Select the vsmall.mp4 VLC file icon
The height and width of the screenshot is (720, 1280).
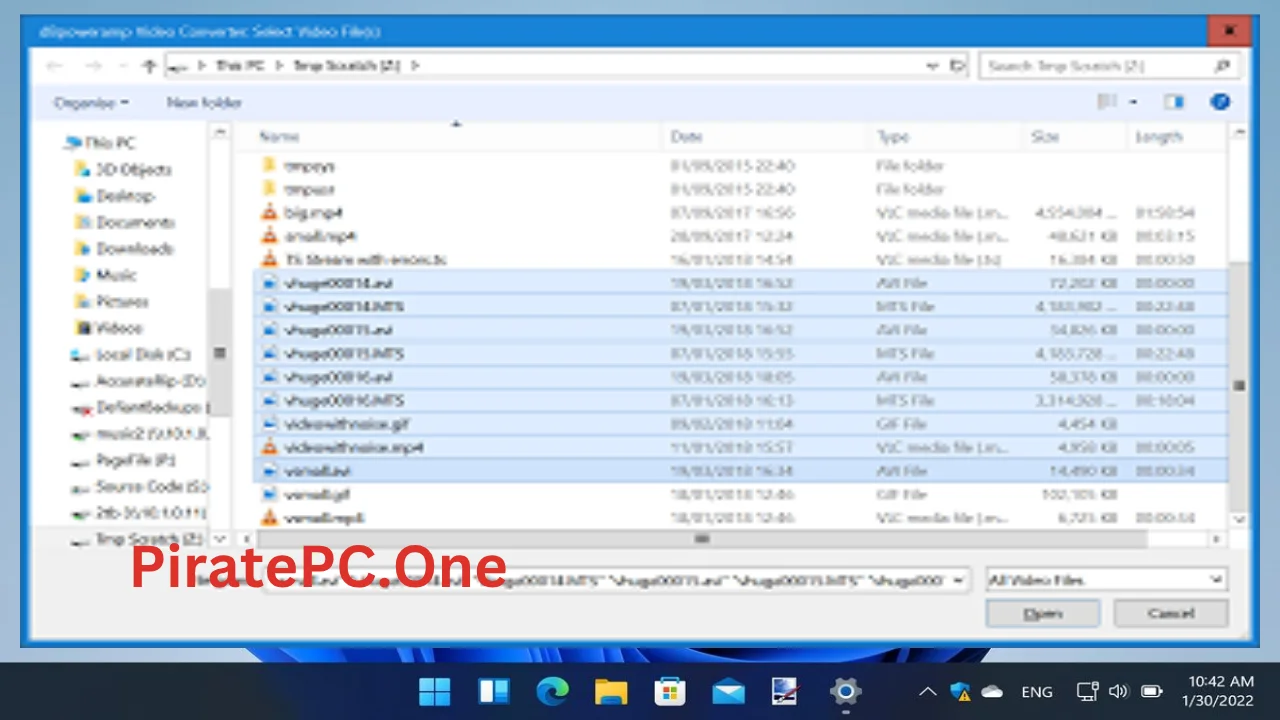(x=268, y=518)
